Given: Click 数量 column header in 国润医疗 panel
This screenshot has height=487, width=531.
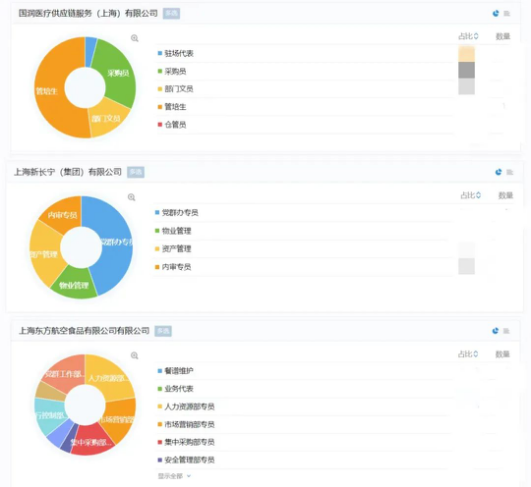Looking at the screenshot, I should click(503, 36).
